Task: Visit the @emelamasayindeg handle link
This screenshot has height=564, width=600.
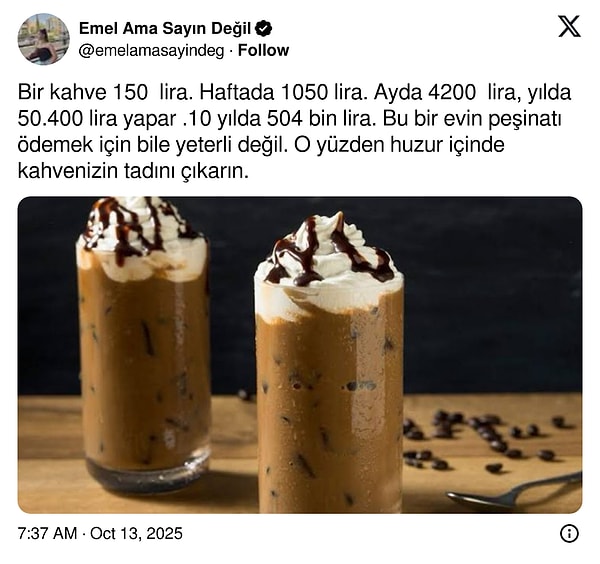Action: click(151, 51)
